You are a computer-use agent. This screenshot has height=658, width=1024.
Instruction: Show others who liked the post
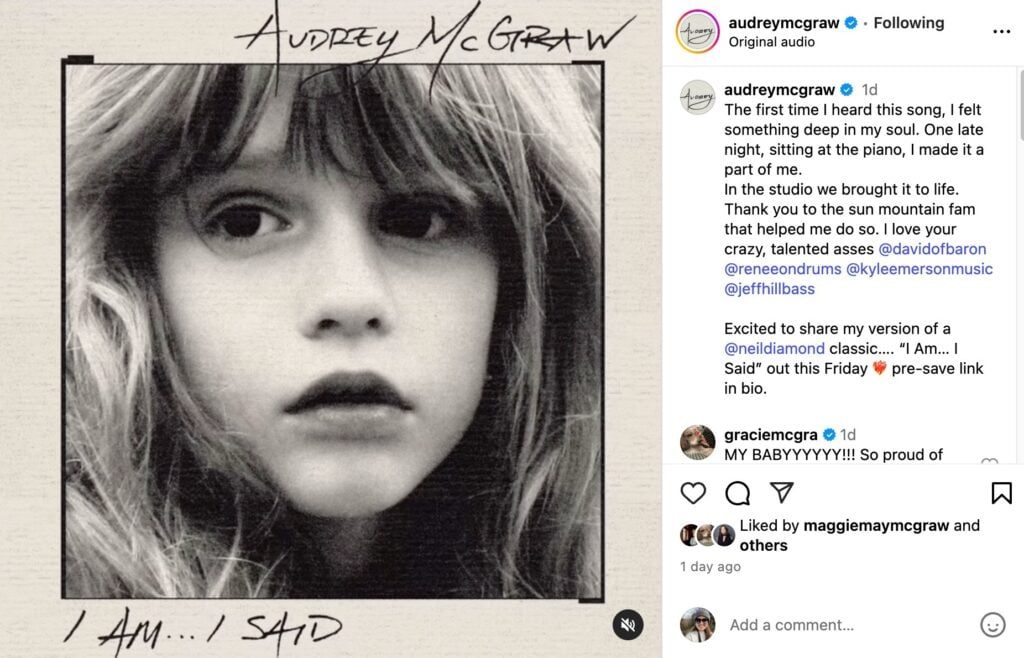[763, 545]
